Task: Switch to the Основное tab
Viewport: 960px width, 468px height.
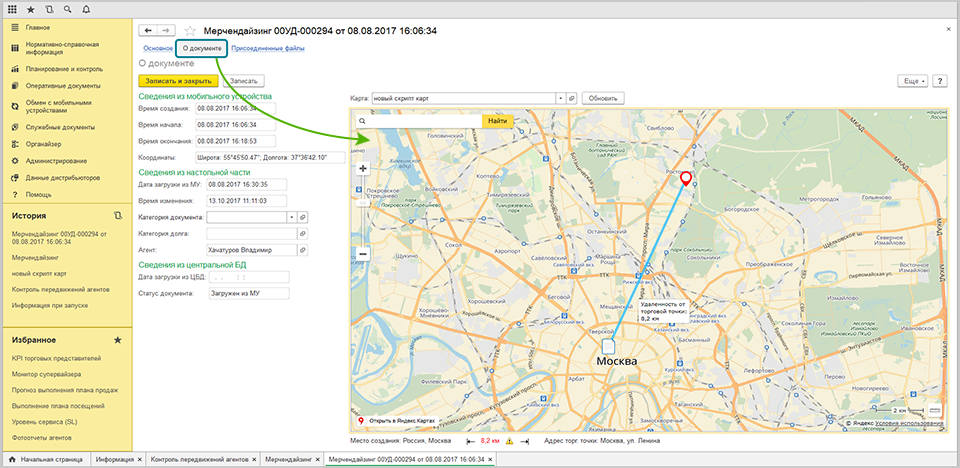Action: pyautogui.click(x=158, y=48)
